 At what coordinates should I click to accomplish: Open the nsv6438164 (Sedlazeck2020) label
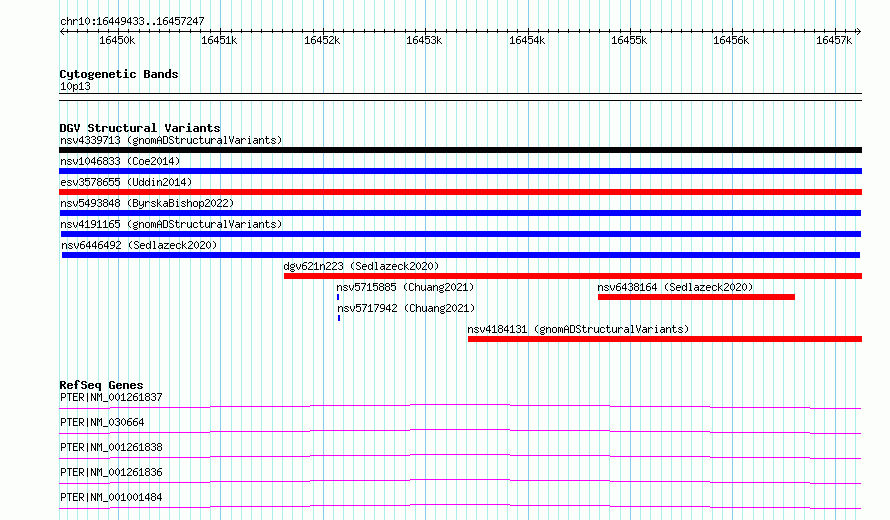pyautogui.click(x=675, y=287)
